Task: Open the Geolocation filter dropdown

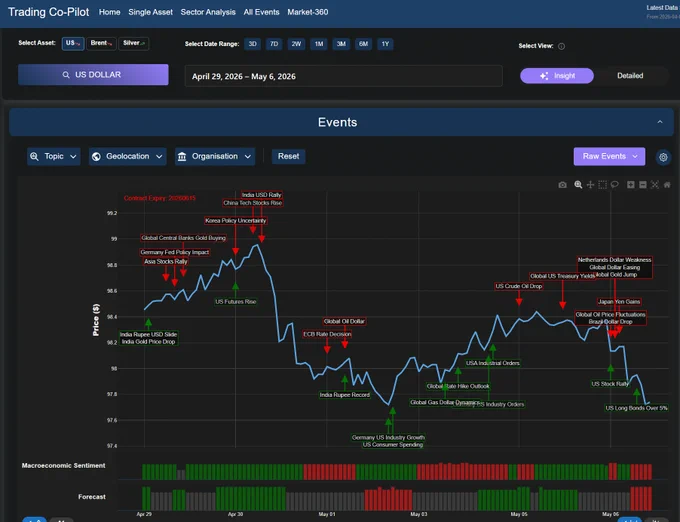Action: (x=128, y=157)
